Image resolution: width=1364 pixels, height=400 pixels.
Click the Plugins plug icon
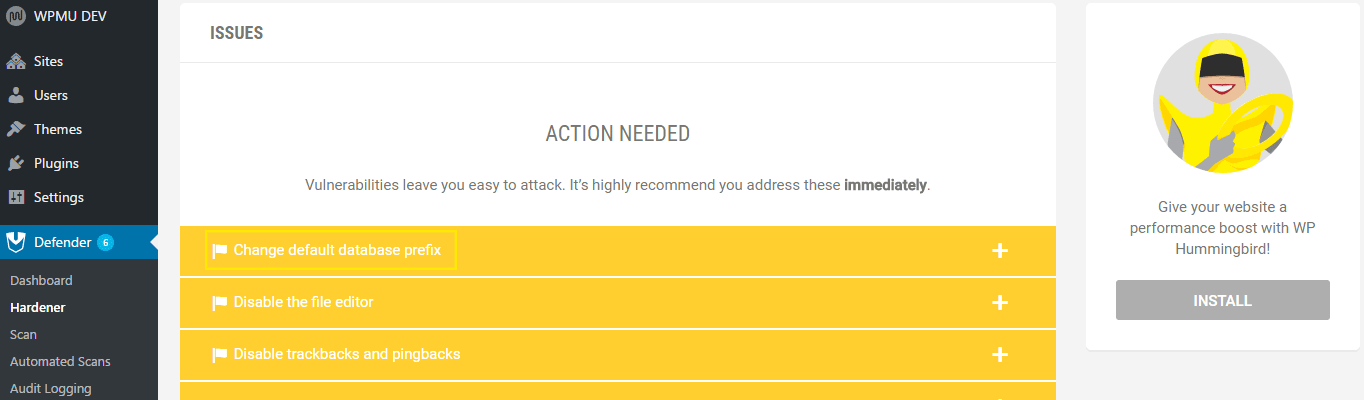coord(16,163)
